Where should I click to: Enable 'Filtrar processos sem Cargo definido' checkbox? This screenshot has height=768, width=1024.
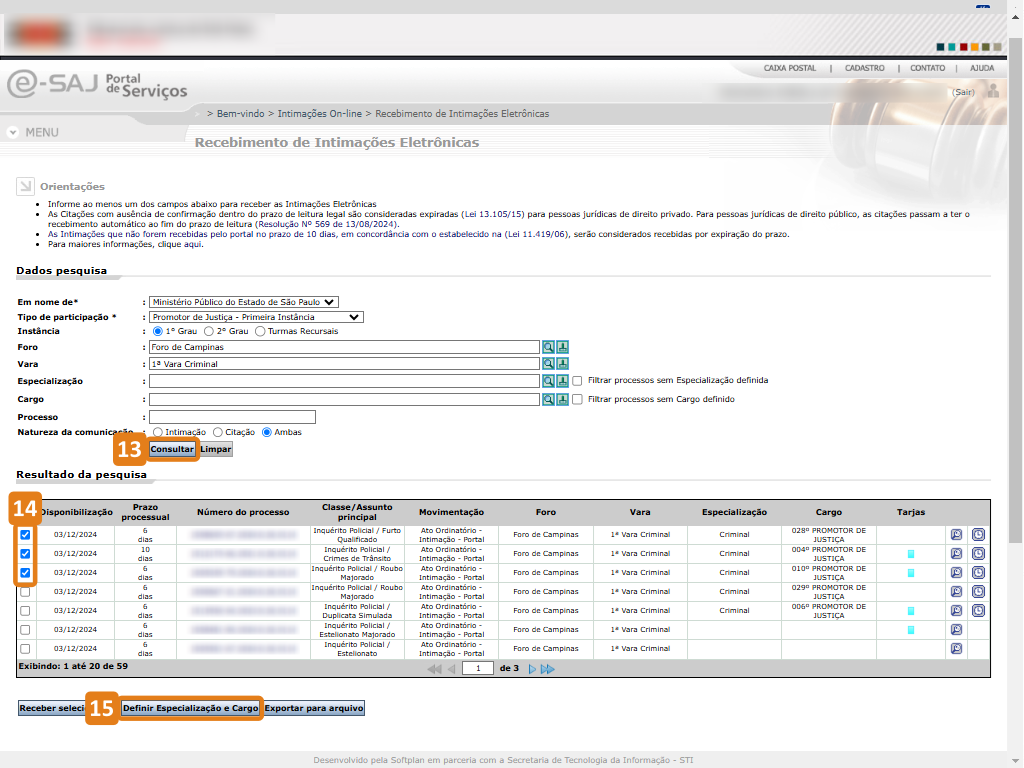[x=577, y=399]
